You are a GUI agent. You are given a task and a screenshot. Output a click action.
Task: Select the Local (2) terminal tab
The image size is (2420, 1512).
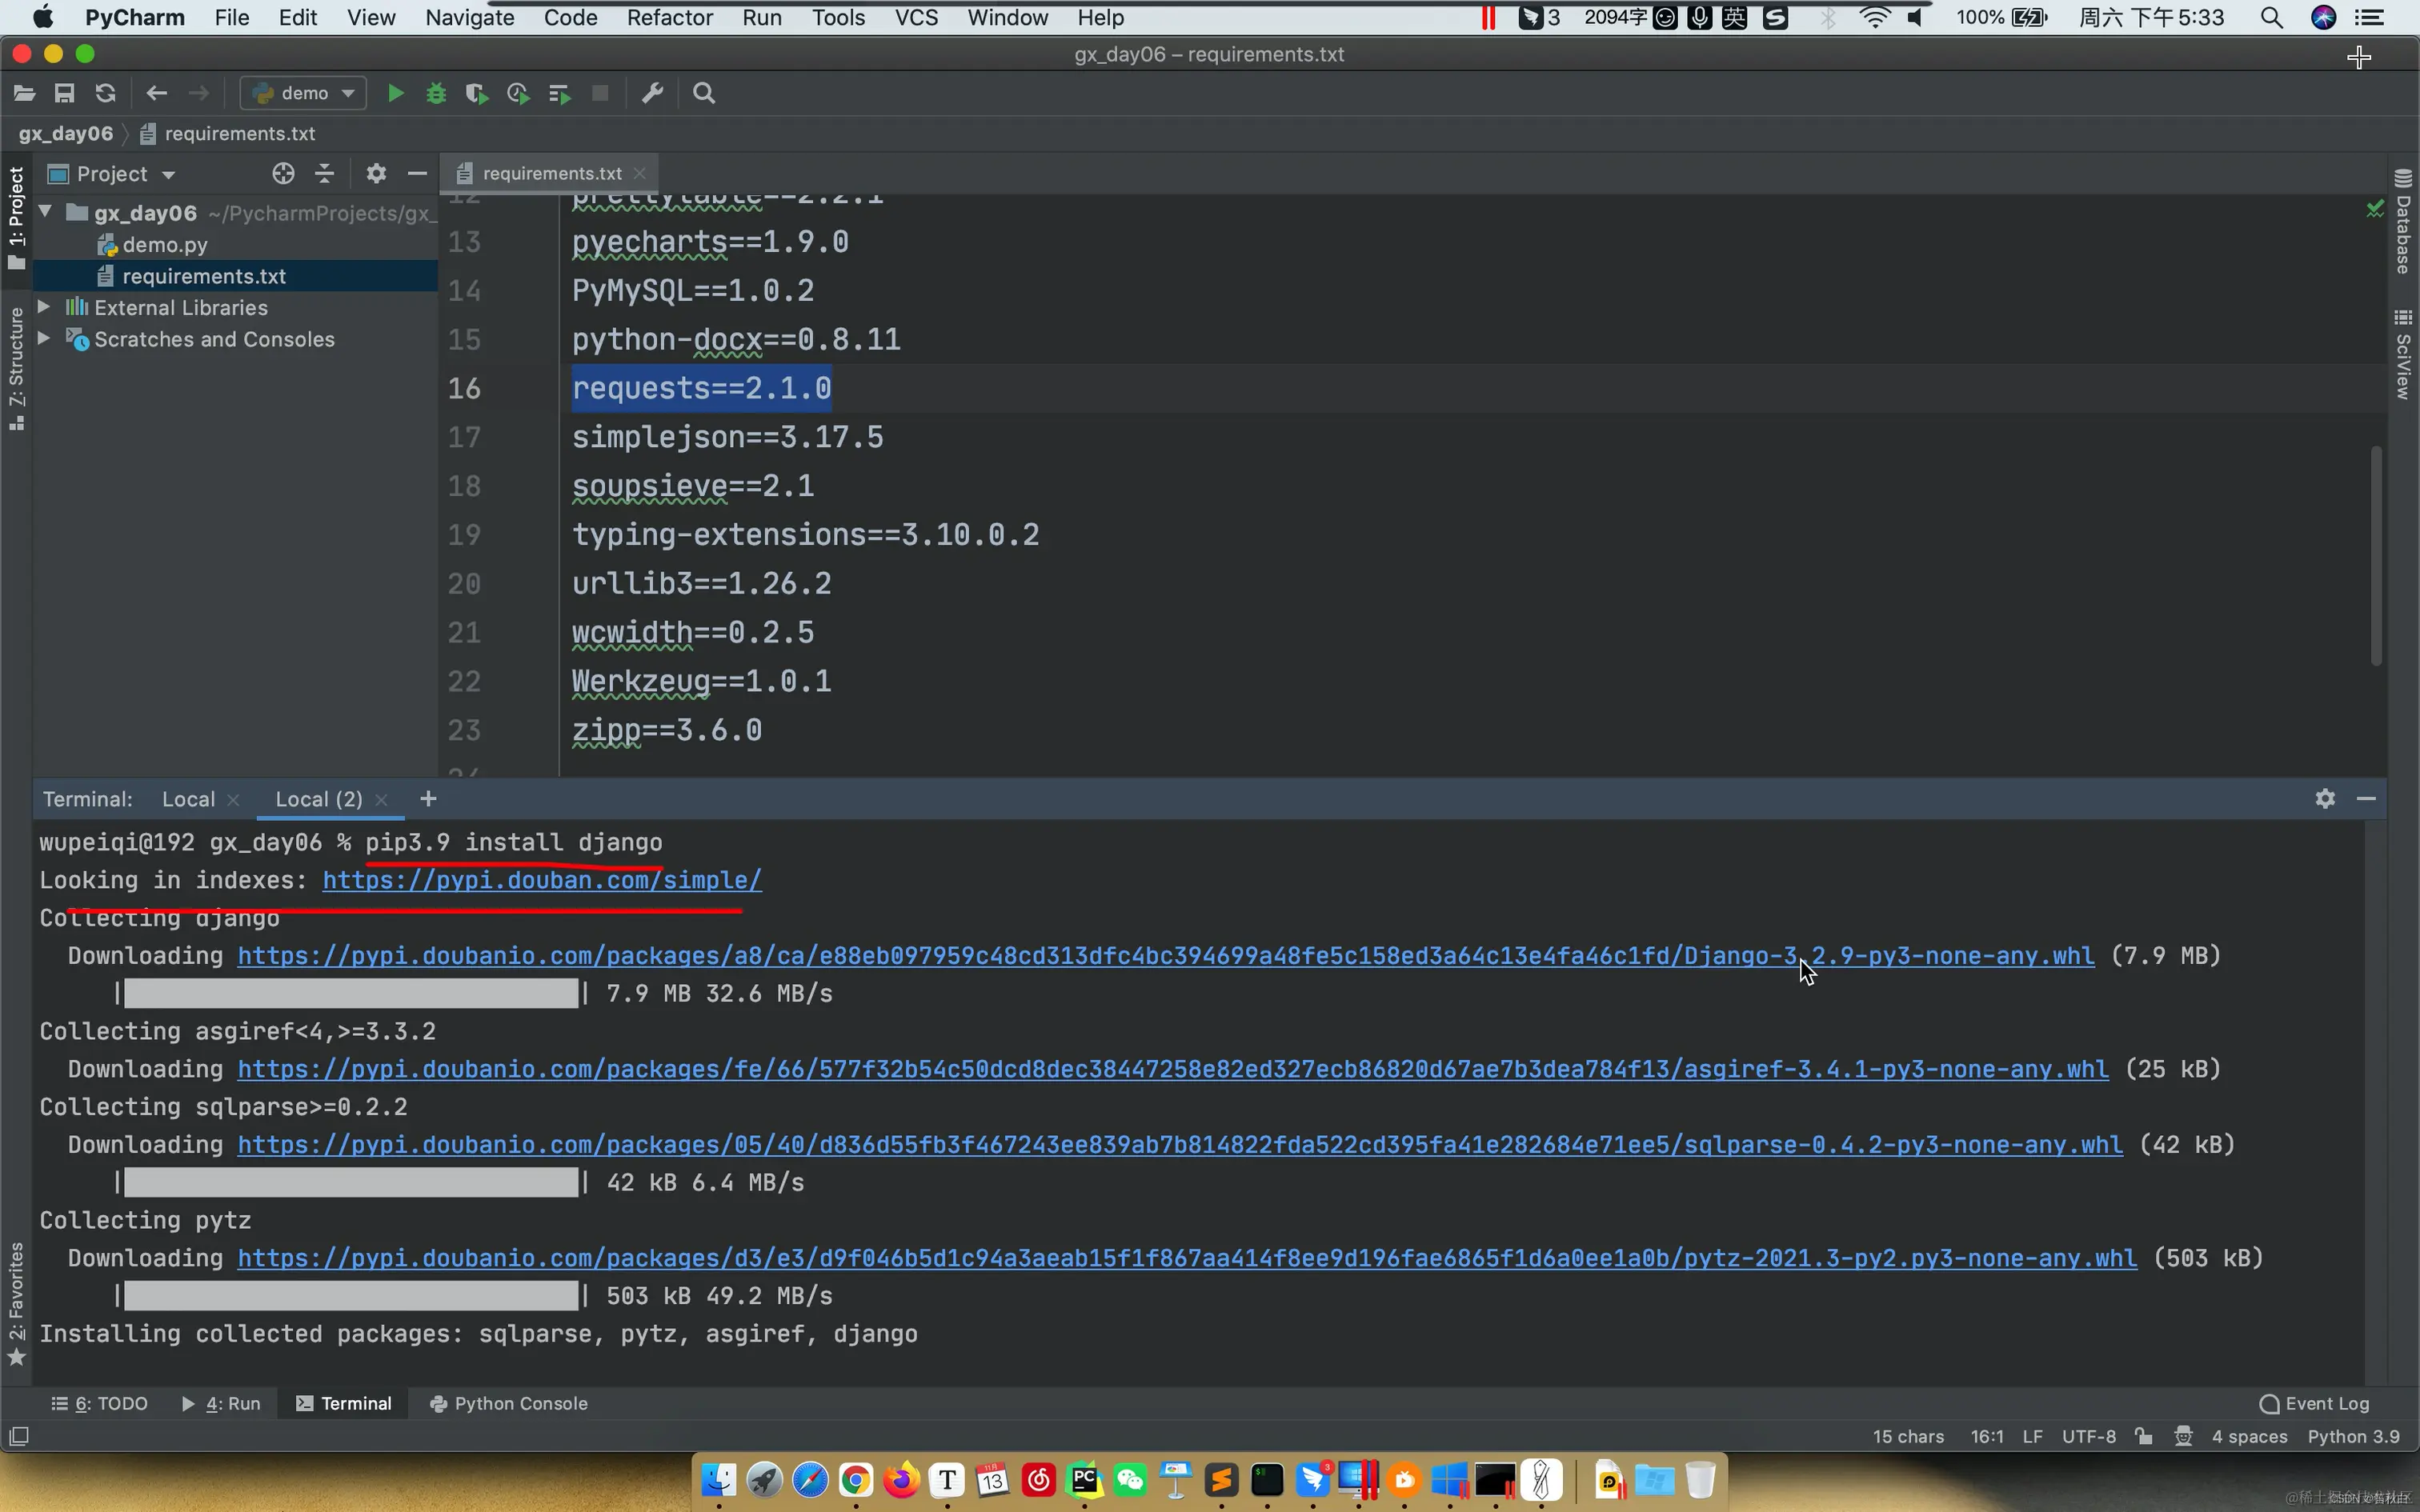pyautogui.click(x=319, y=798)
